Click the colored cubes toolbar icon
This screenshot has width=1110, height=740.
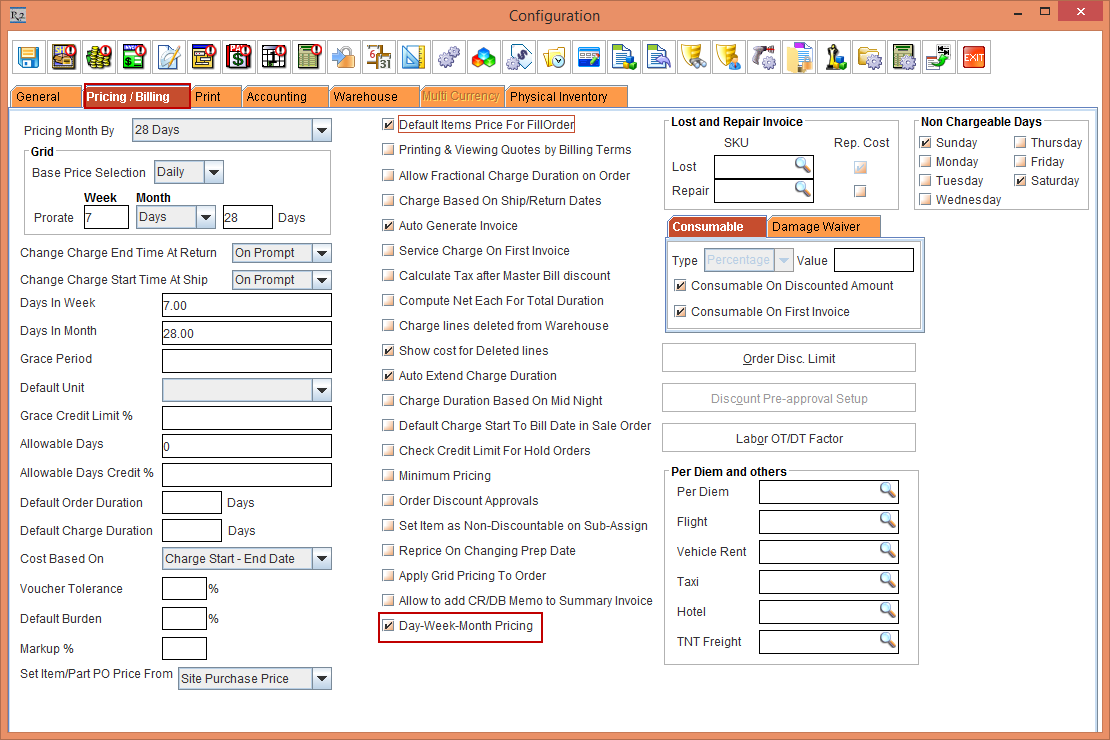click(x=482, y=57)
